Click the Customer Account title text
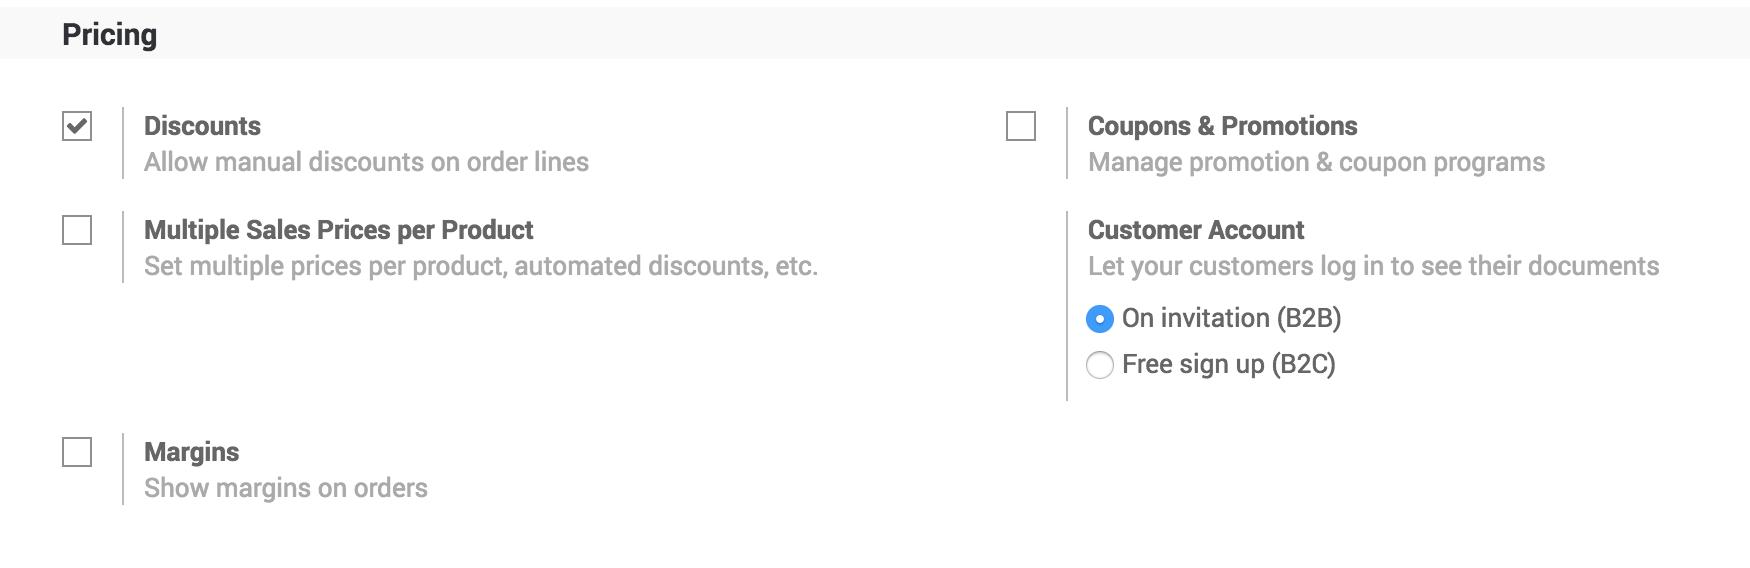1750x568 pixels. pyautogui.click(x=1195, y=230)
